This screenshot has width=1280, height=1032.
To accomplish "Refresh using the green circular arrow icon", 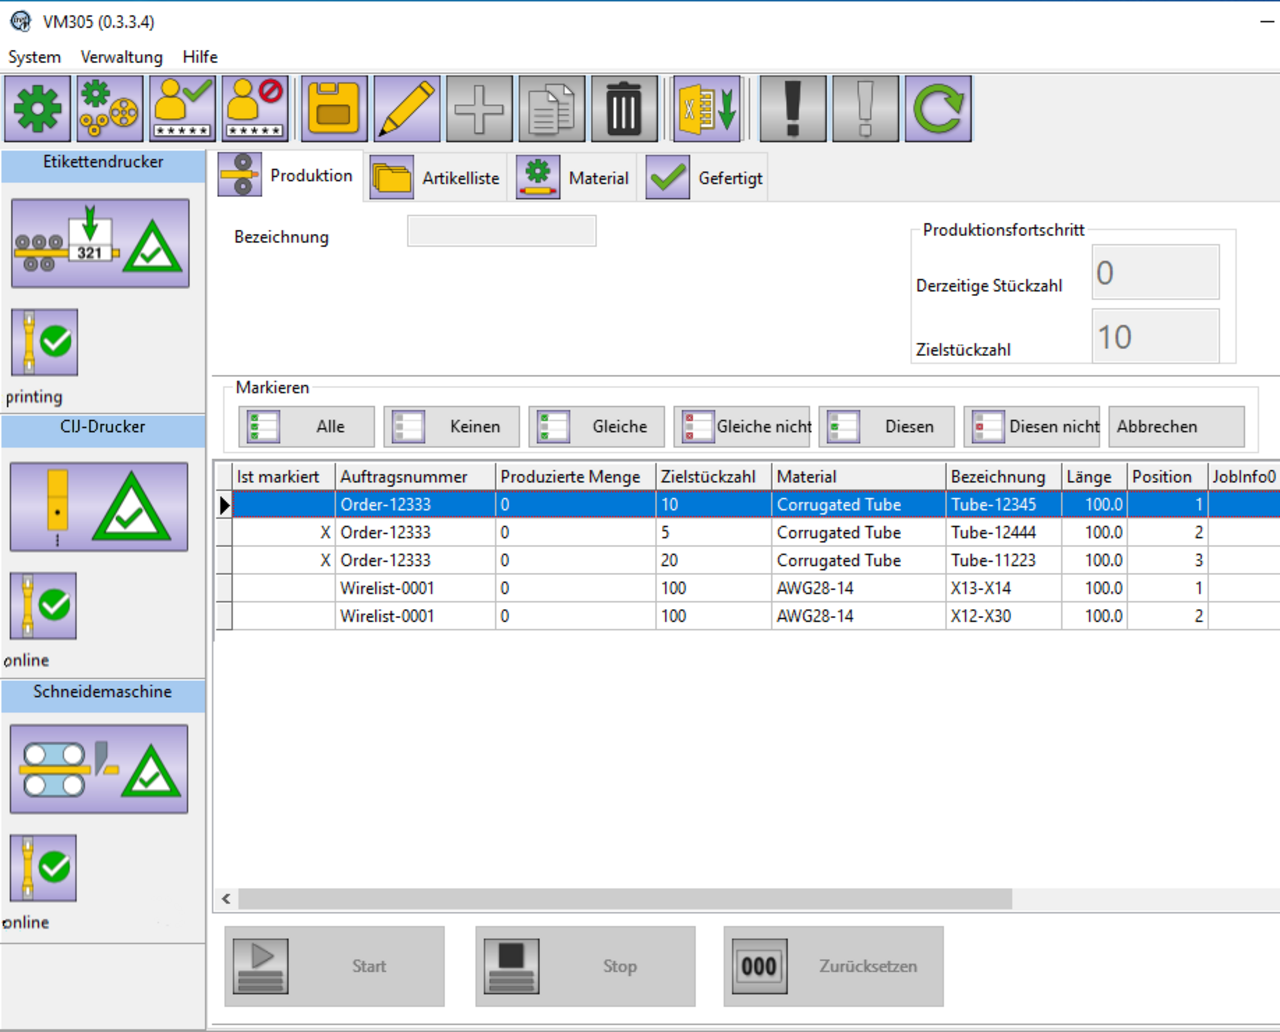I will point(938,108).
